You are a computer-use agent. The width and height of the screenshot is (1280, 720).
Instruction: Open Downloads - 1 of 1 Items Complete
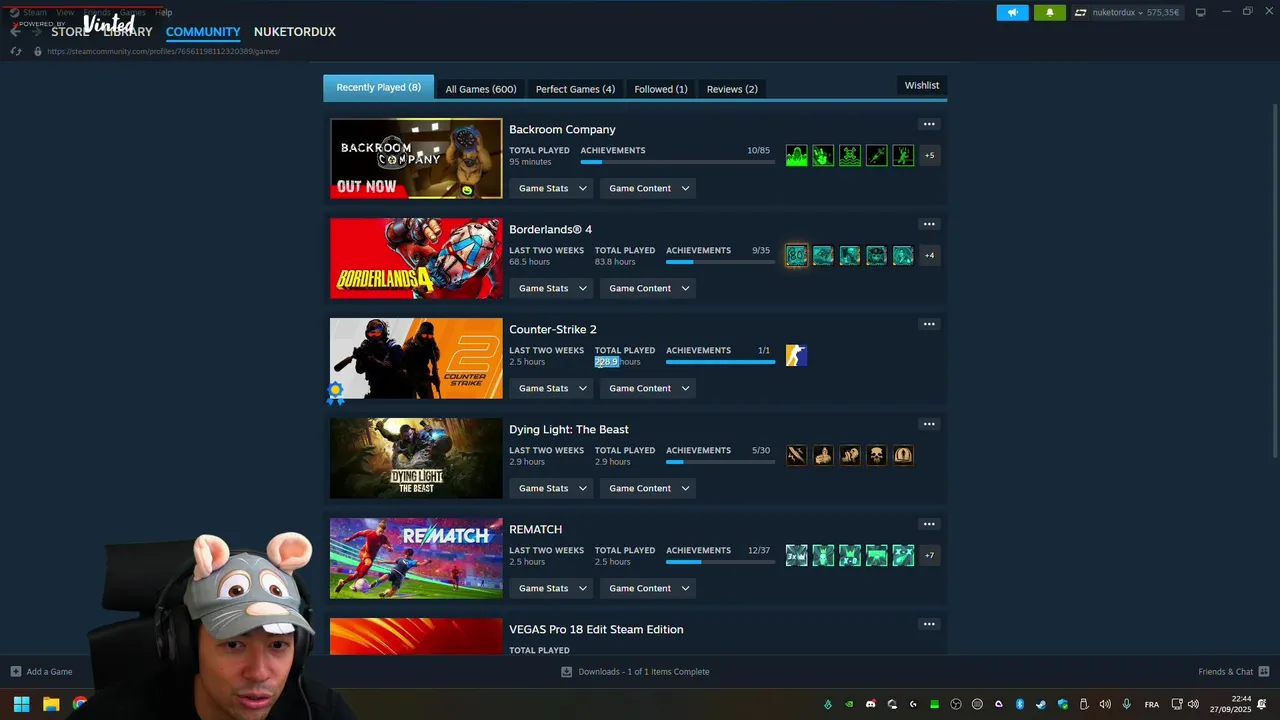click(635, 672)
